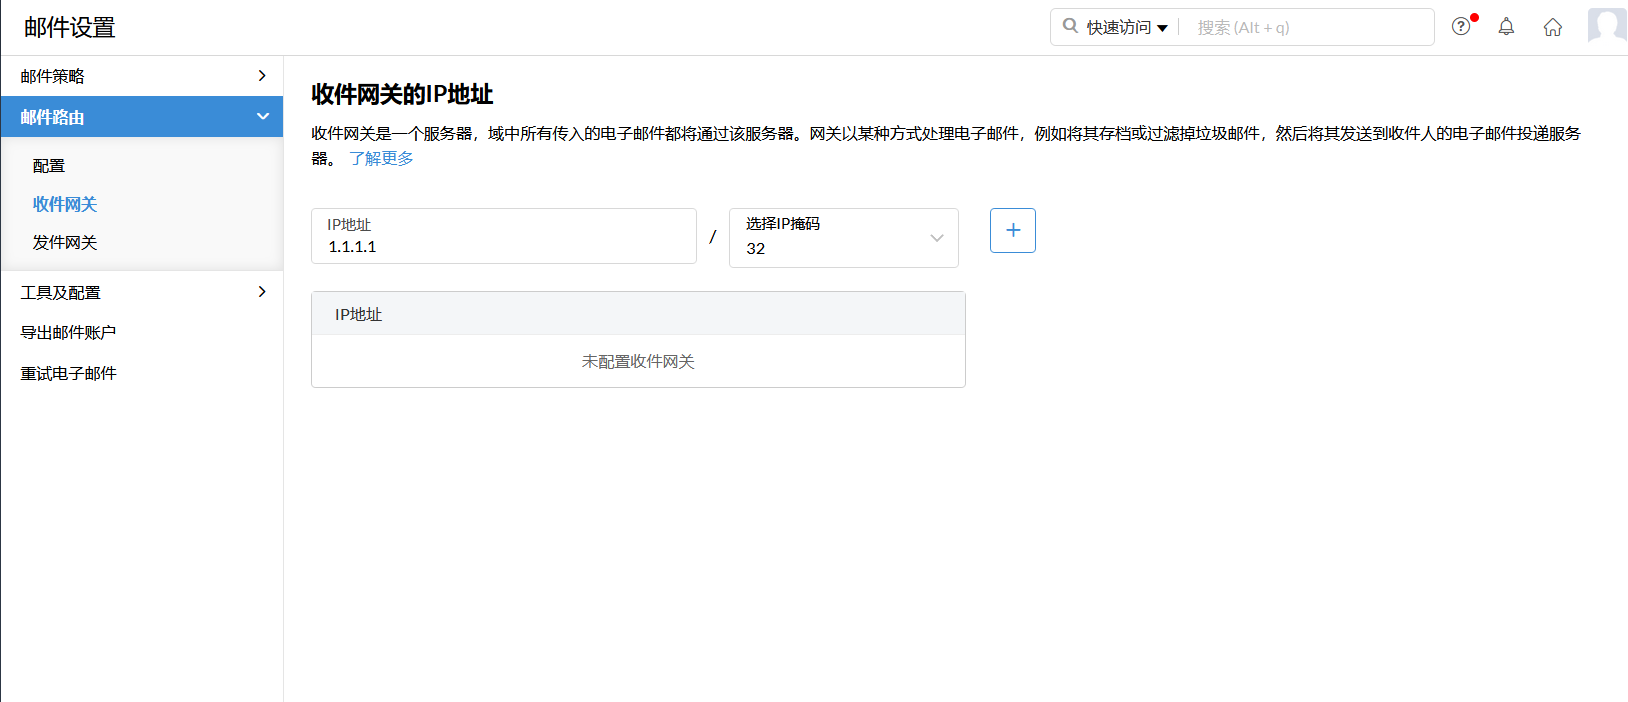
Task: Select 收件网关 in the sidebar
Action: pyautogui.click(x=65, y=204)
